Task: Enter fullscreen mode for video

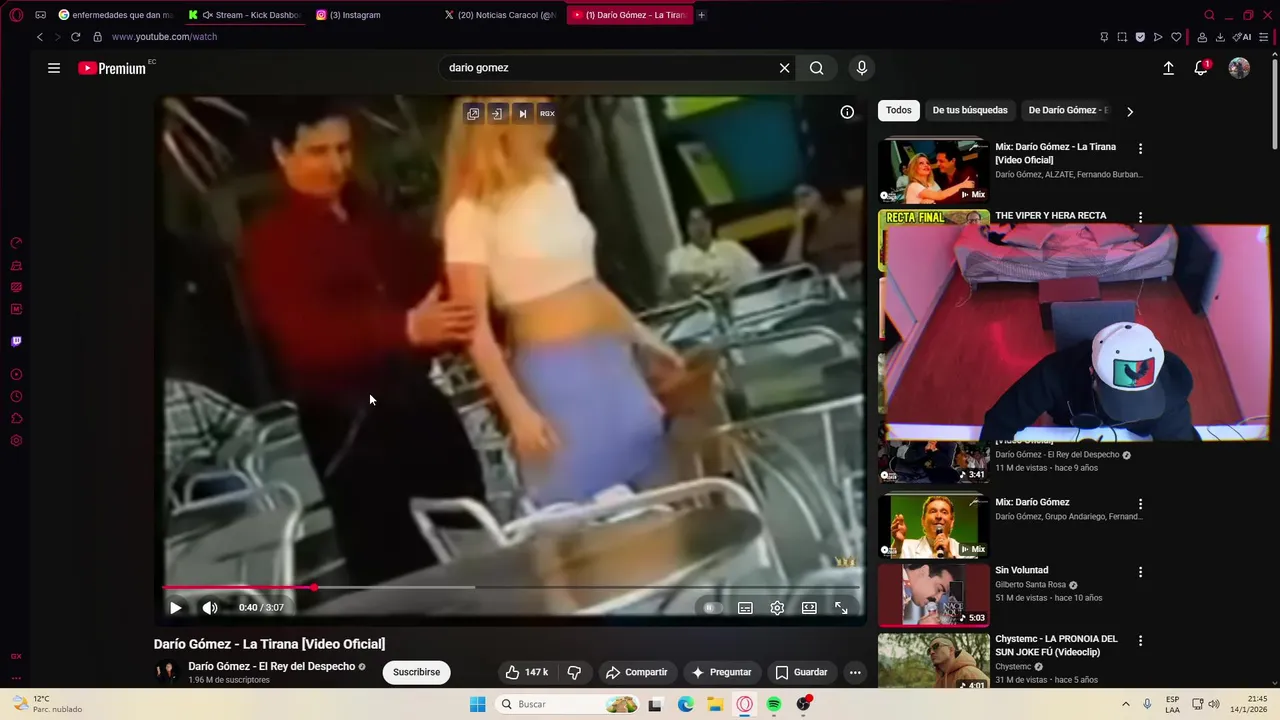Action: [841, 607]
